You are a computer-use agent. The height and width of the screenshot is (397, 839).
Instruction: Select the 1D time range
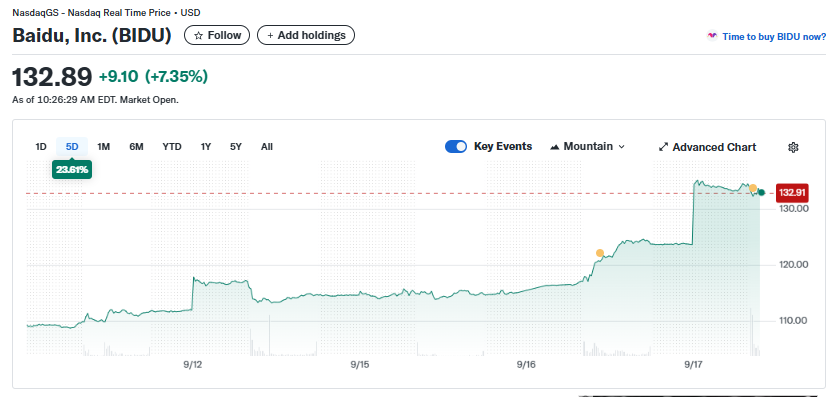[41, 147]
